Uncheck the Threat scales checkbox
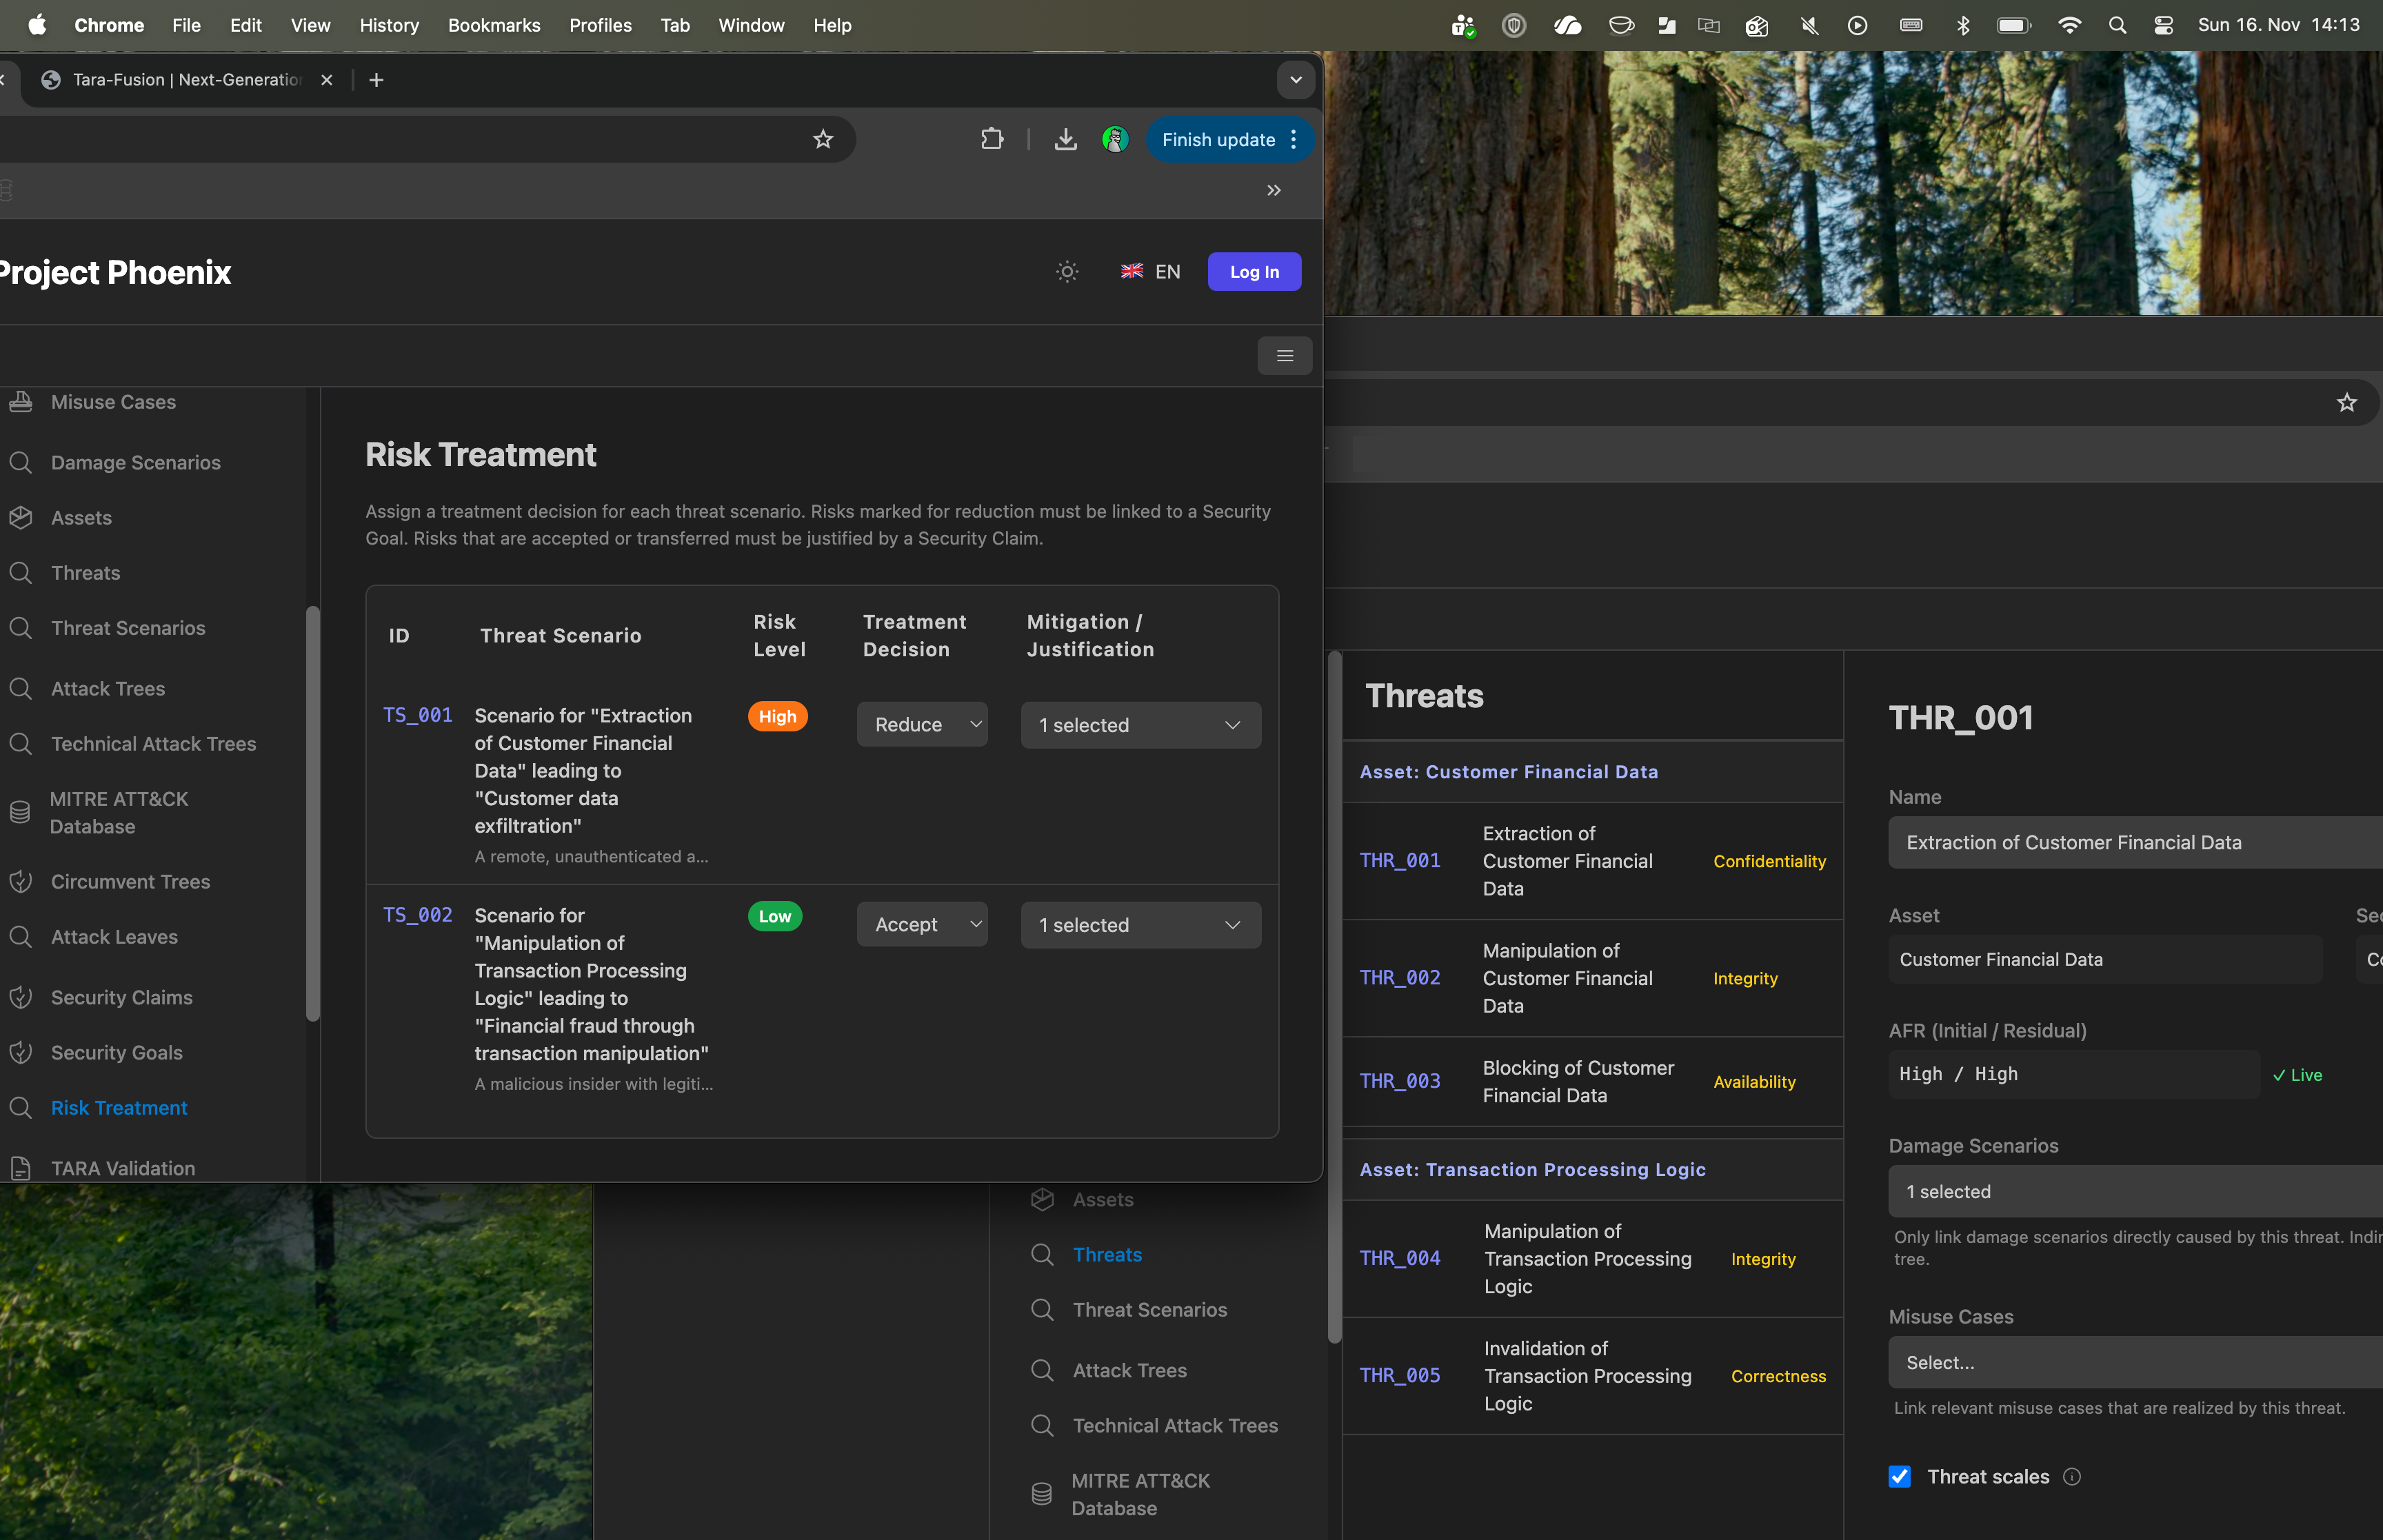This screenshot has height=1540, width=2383. [x=1899, y=1477]
